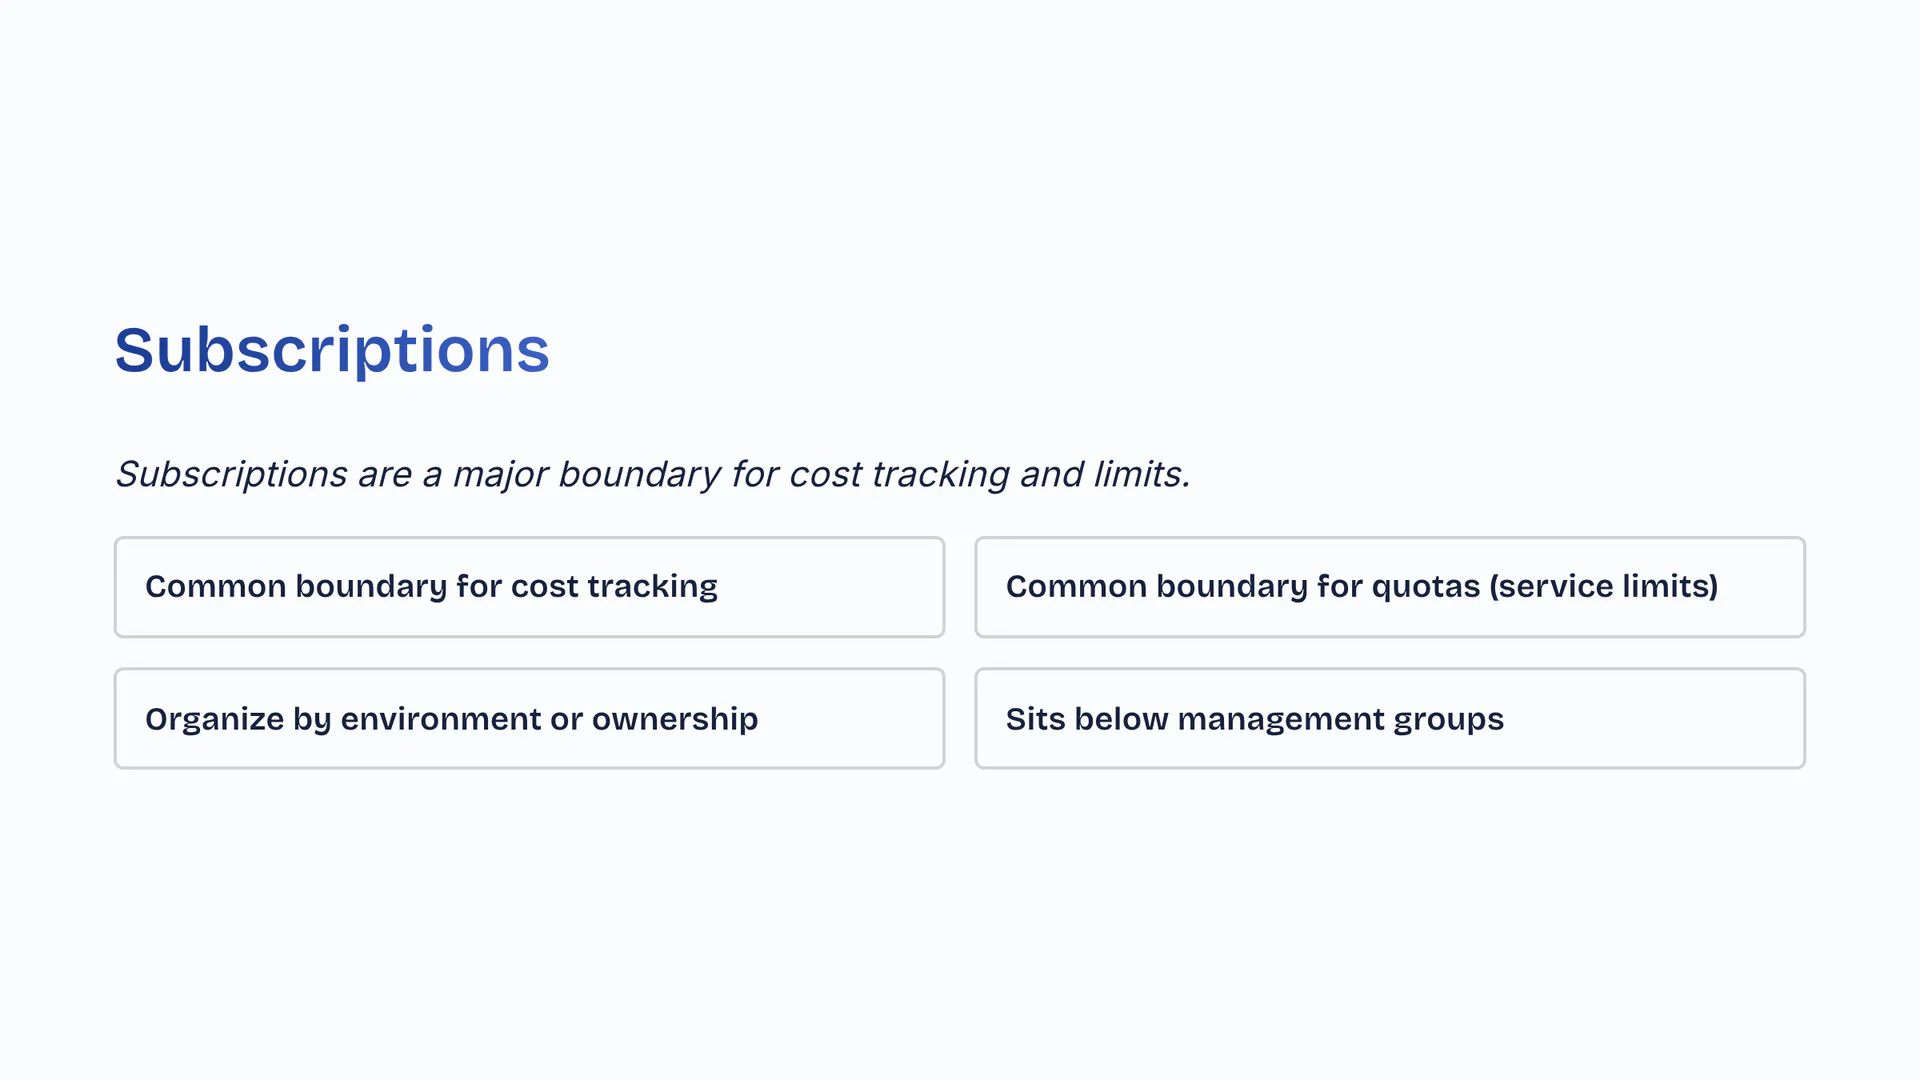Select the 'Common boundary for quotas' card
Screen dimensions: 1920x1080
click(1389, 587)
